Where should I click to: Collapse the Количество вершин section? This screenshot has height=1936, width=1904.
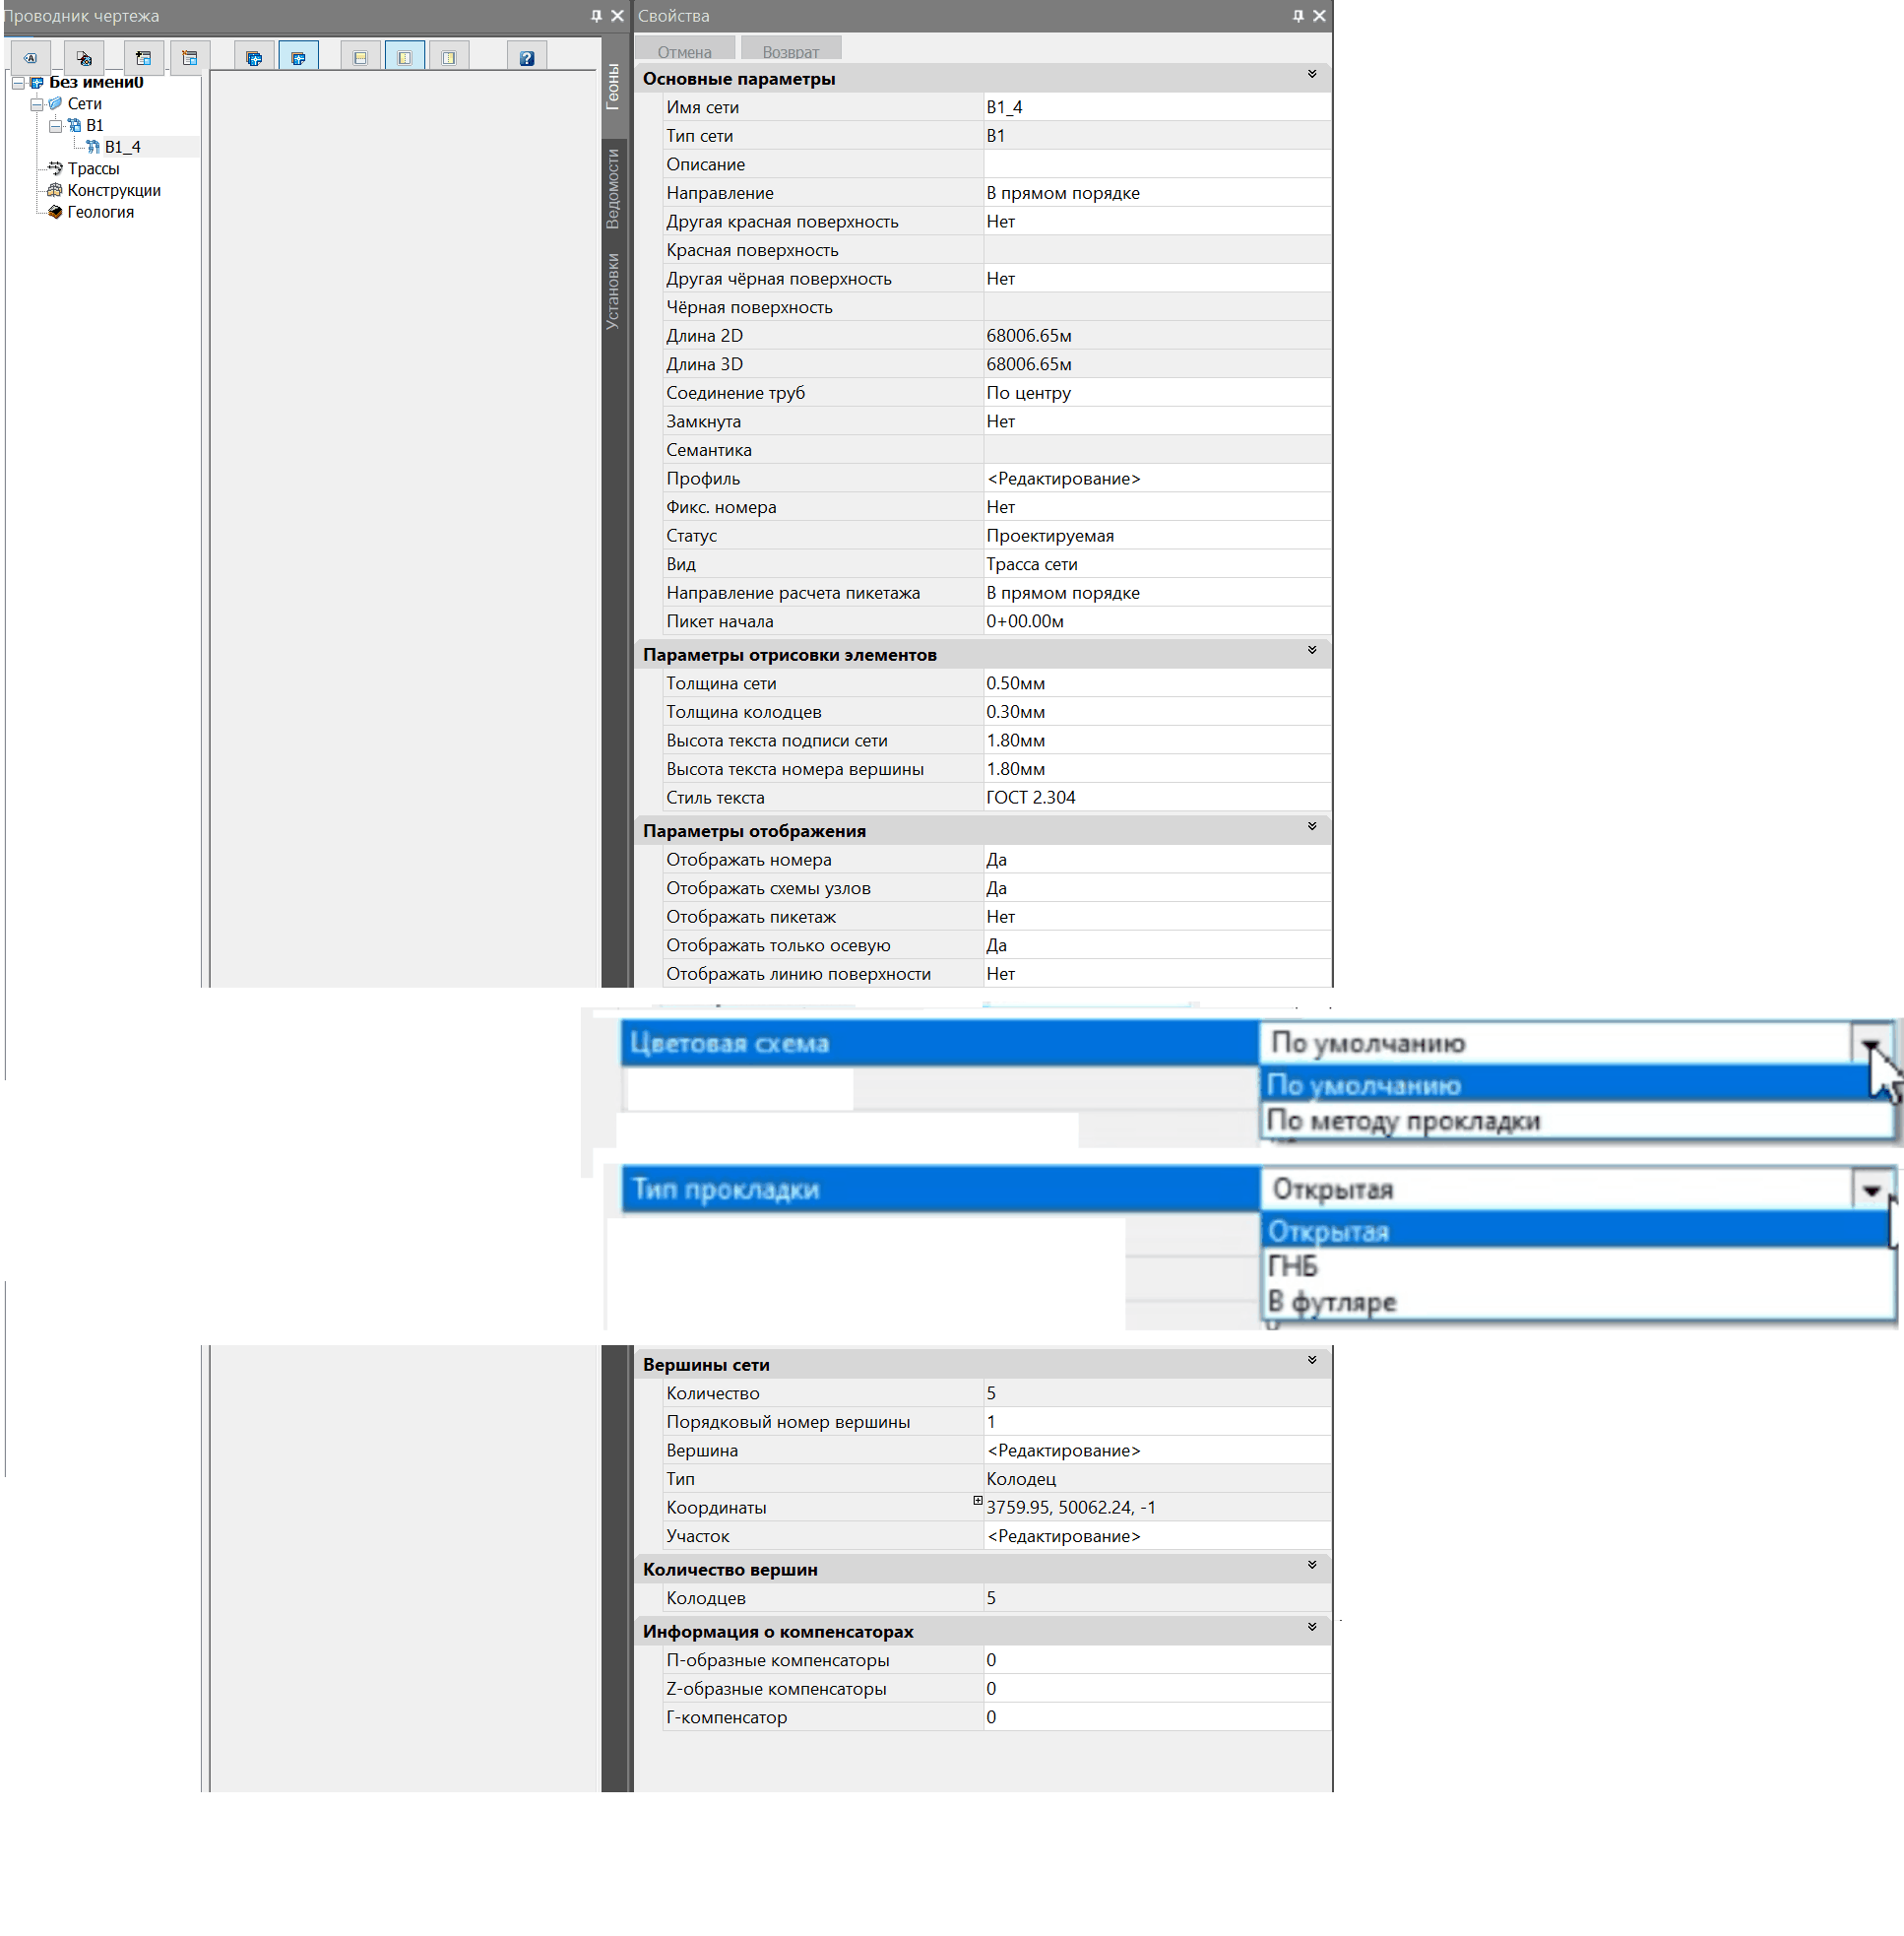click(1311, 1566)
